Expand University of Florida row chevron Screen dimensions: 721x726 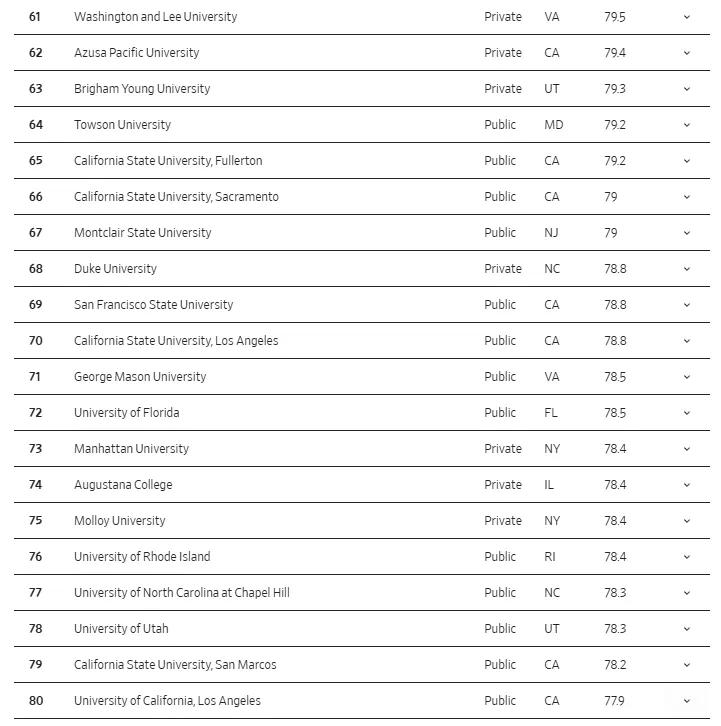click(687, 413)
